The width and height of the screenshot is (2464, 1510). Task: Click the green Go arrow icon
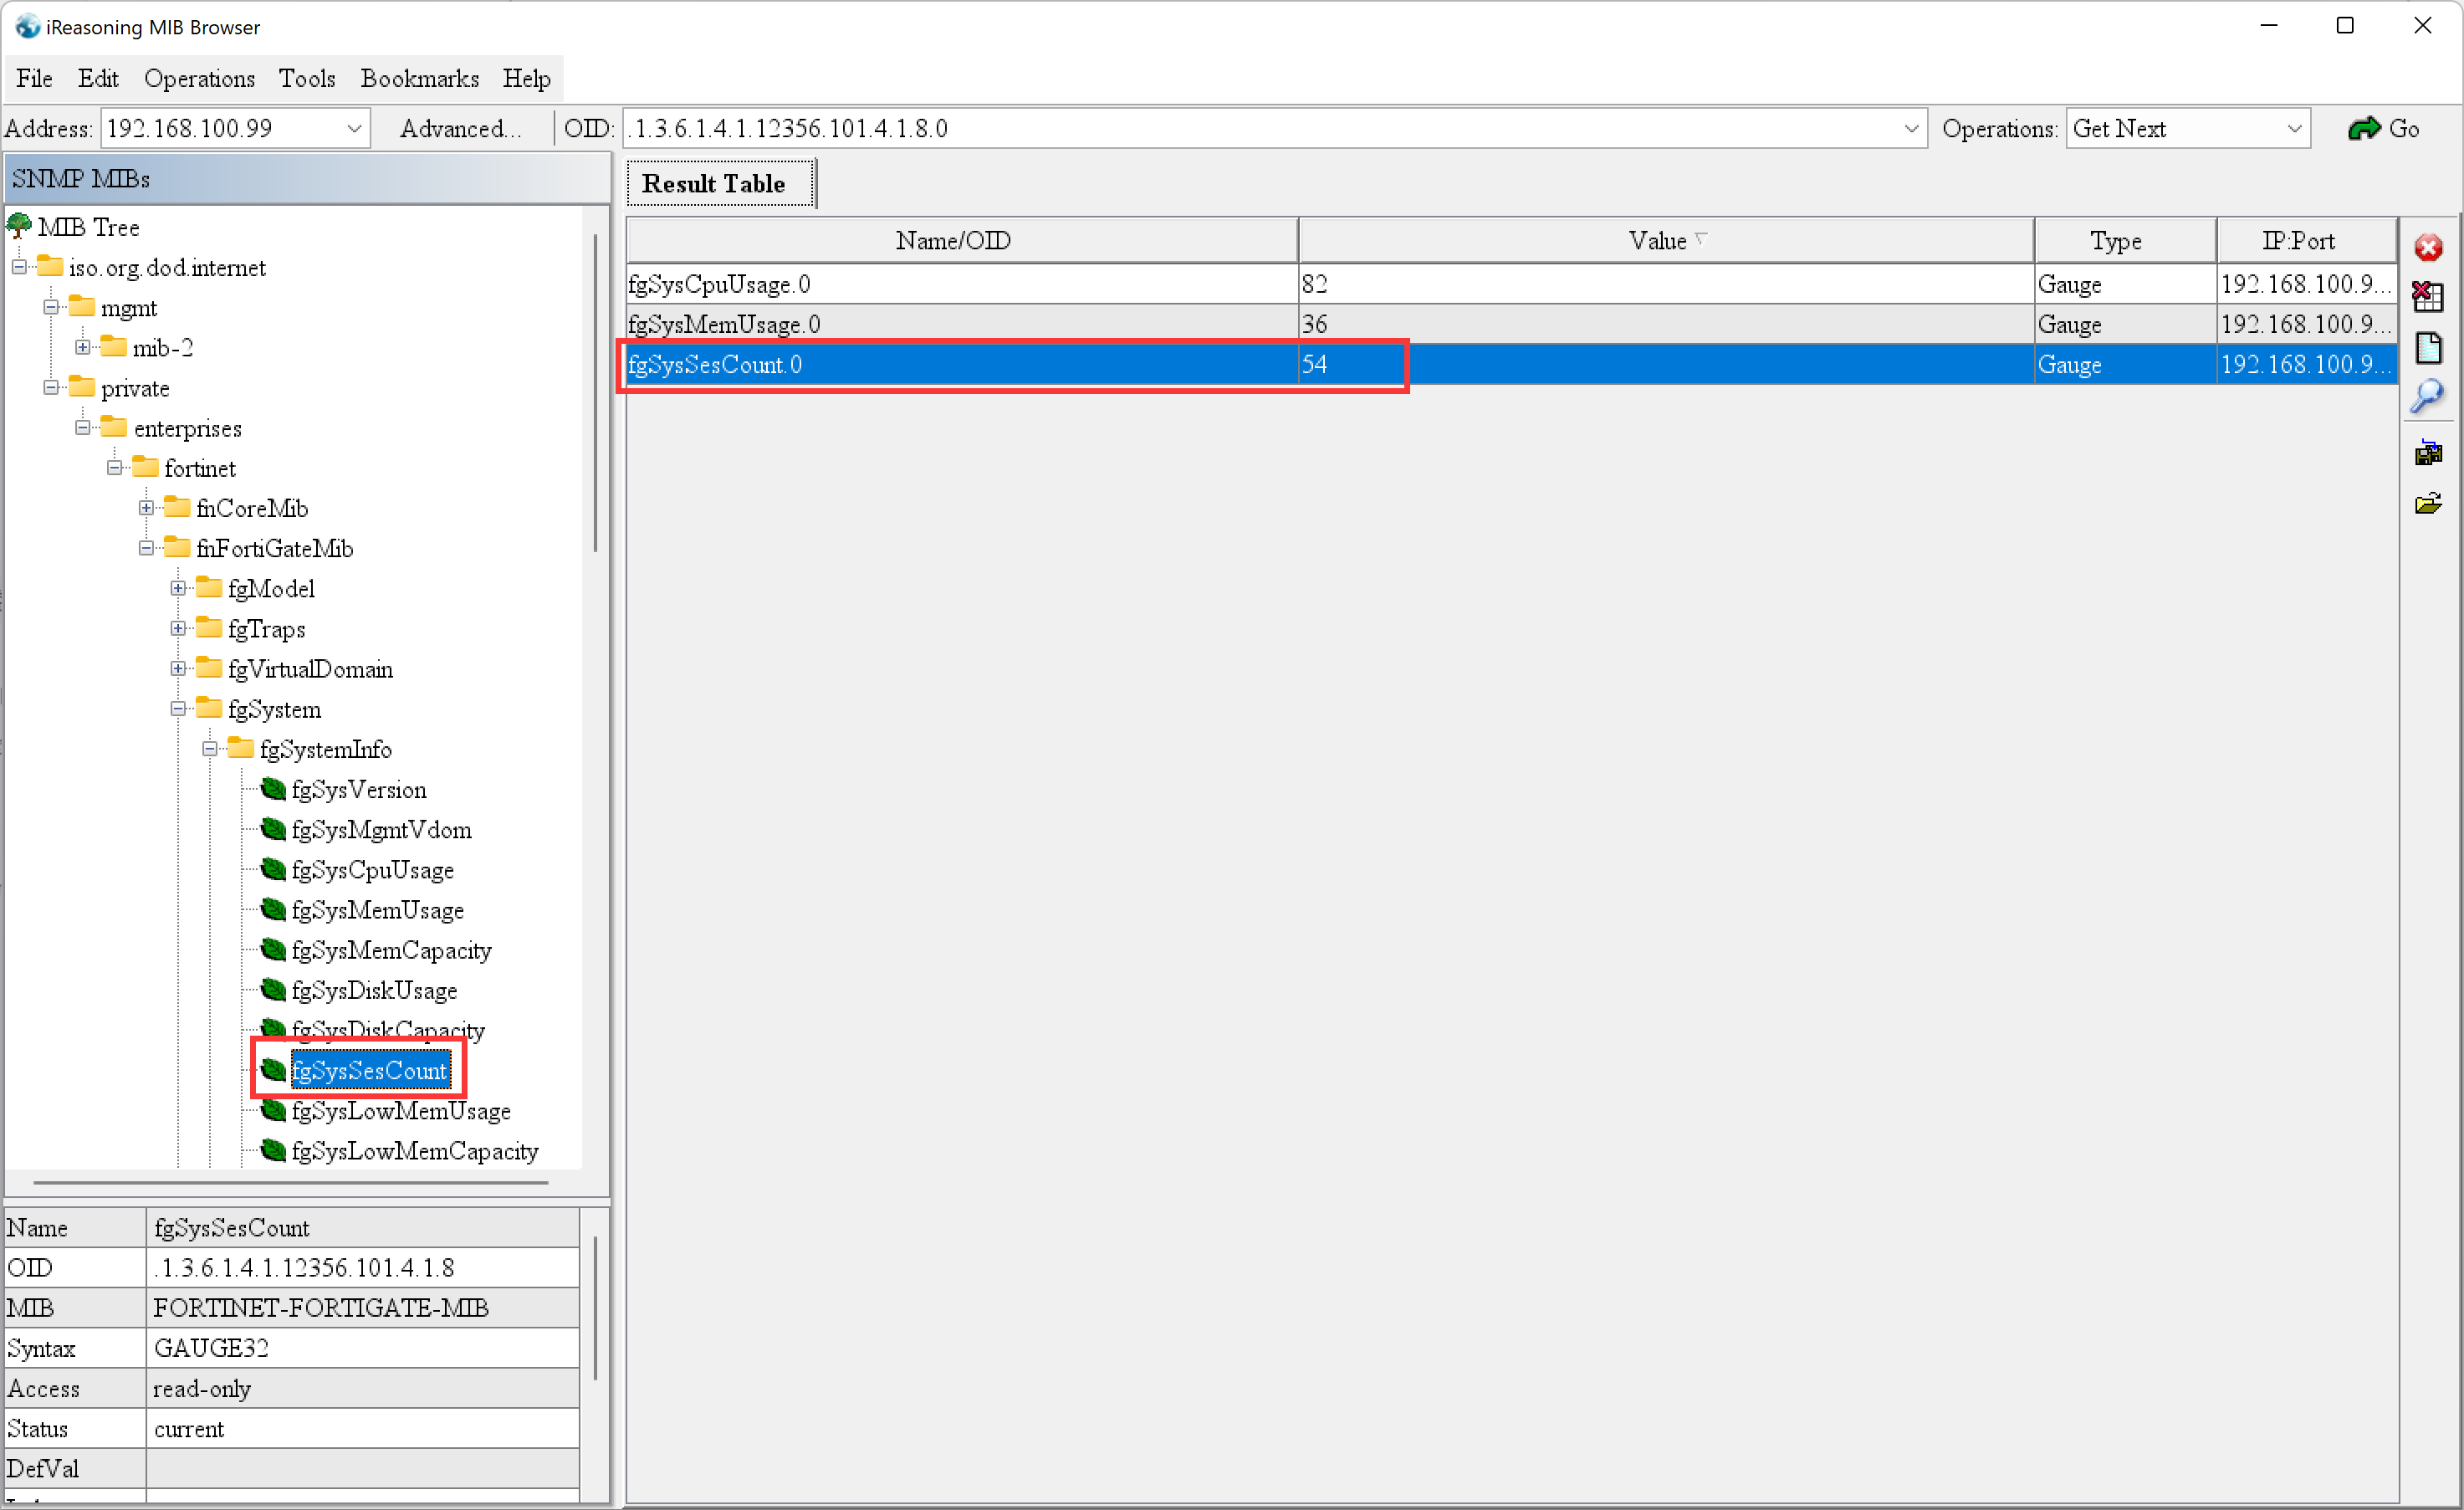tap(2364, 128)
